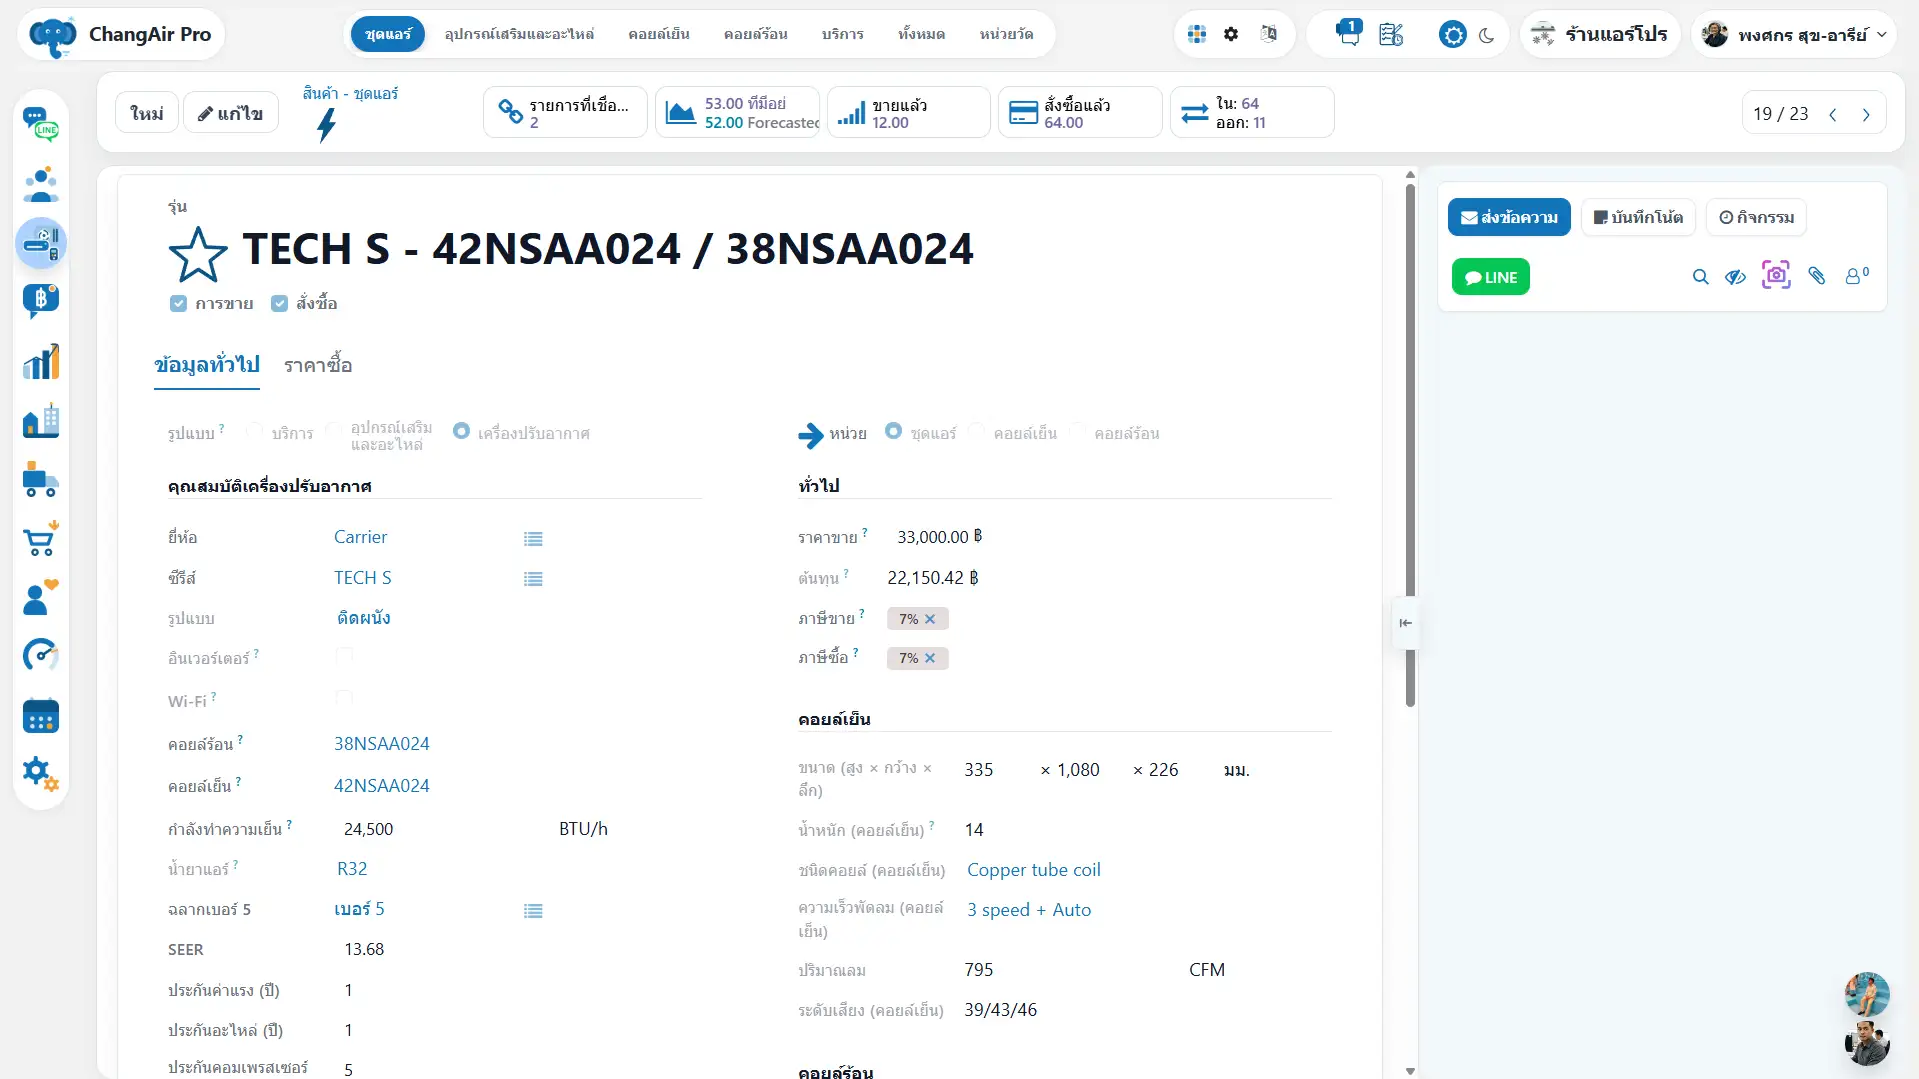Toggle the สั่งซื้อ checkbox
Viewport: 1919px width, 1079px height.
tap(279, 303)
